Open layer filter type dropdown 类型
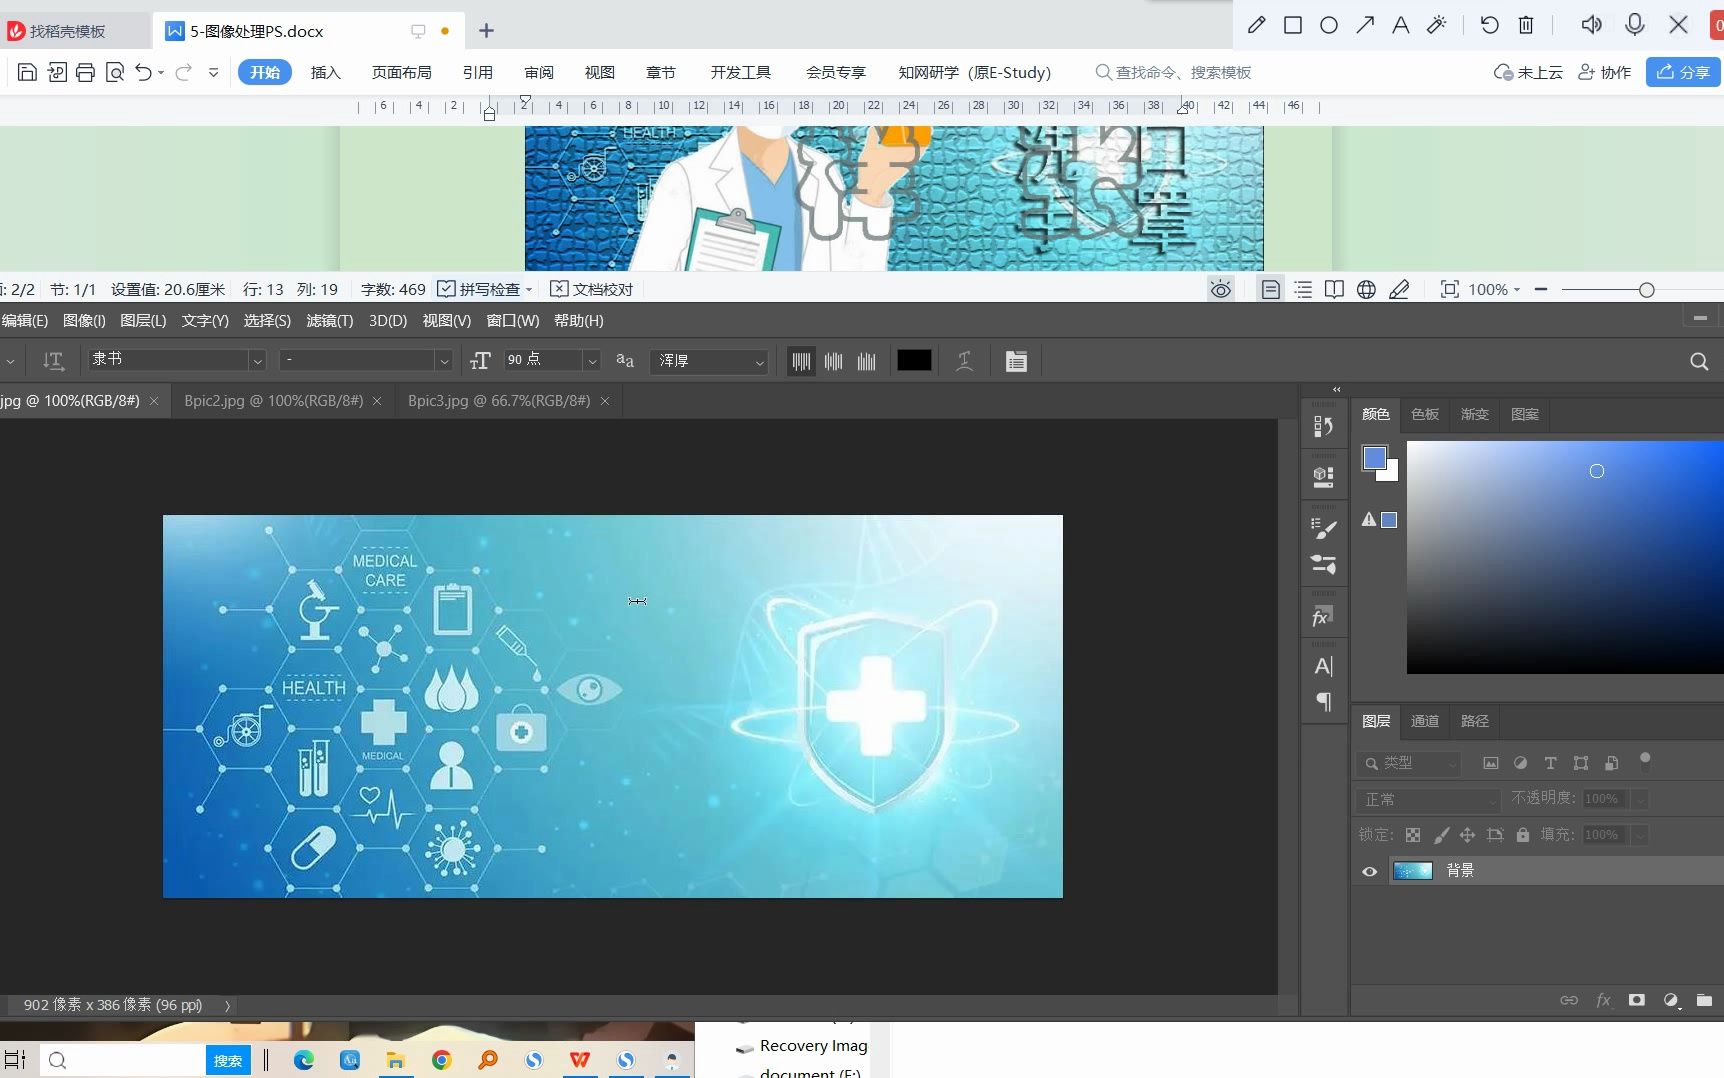 1409,763
